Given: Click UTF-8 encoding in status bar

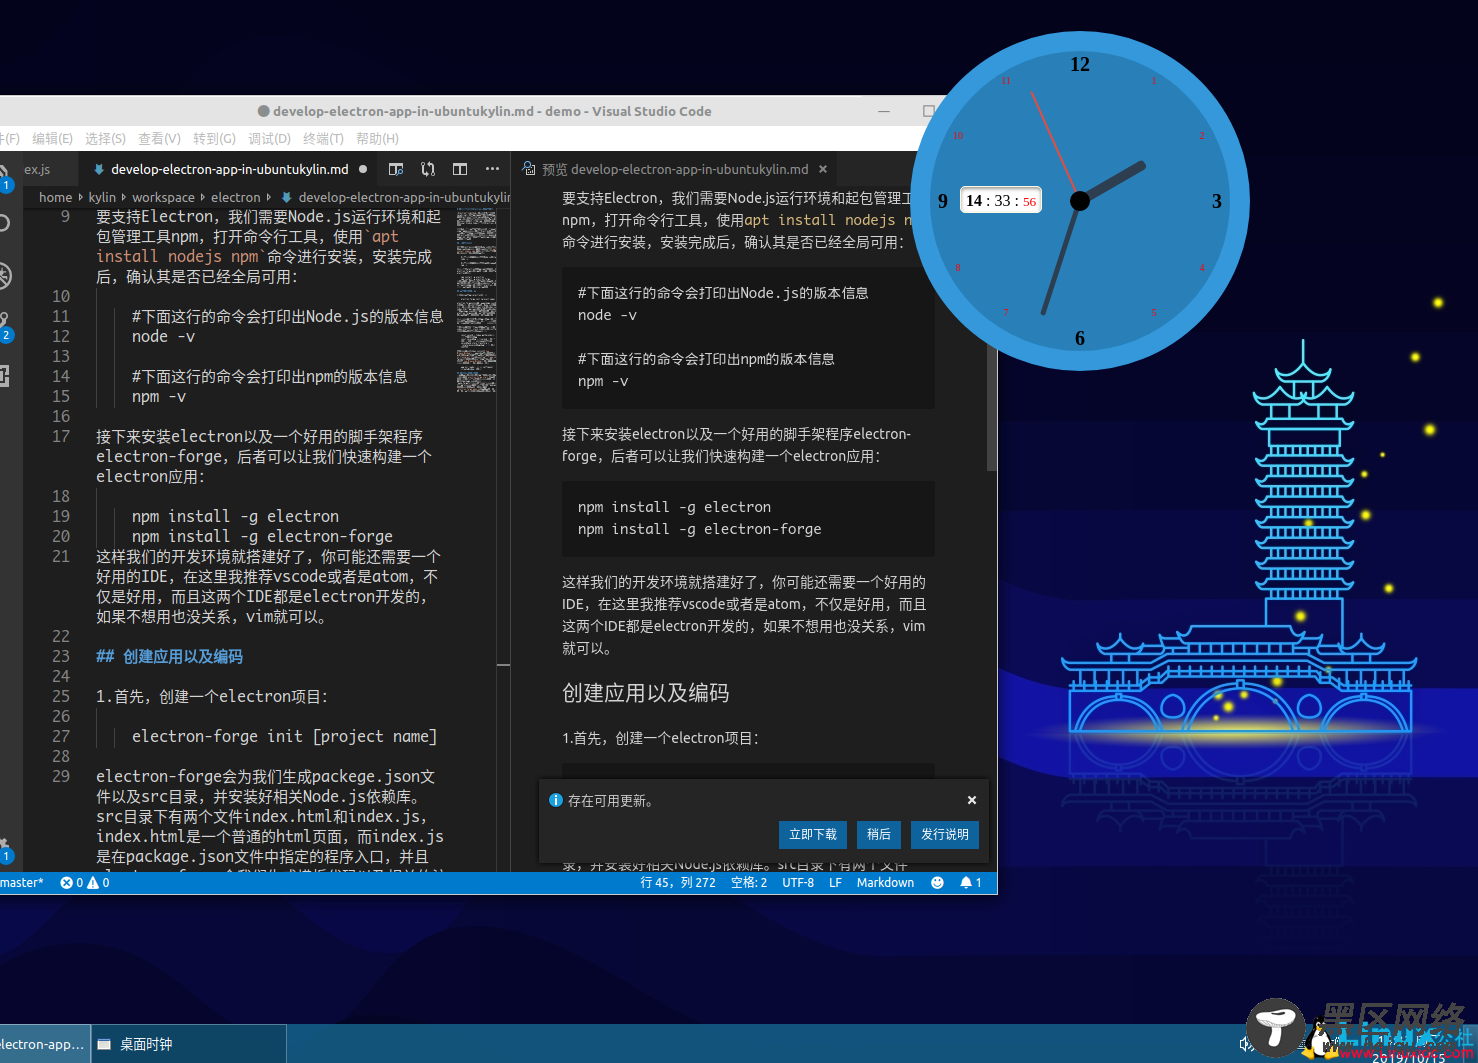Looking at the screenshot, I should 798,883.
